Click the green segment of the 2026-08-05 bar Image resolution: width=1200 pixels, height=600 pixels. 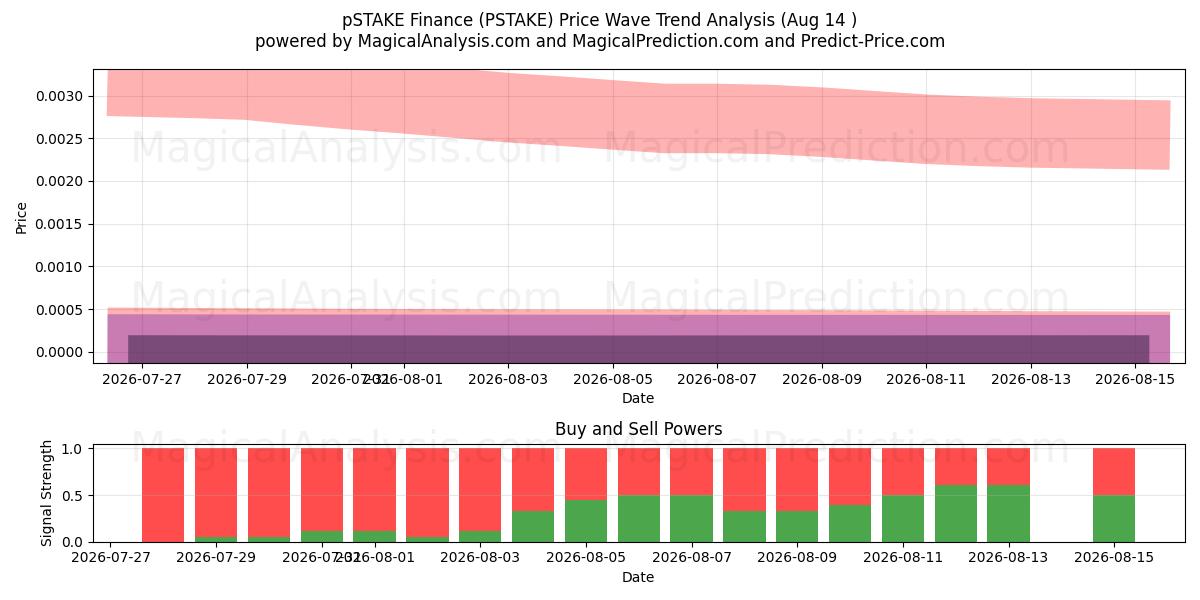click(x=586, y=521)
